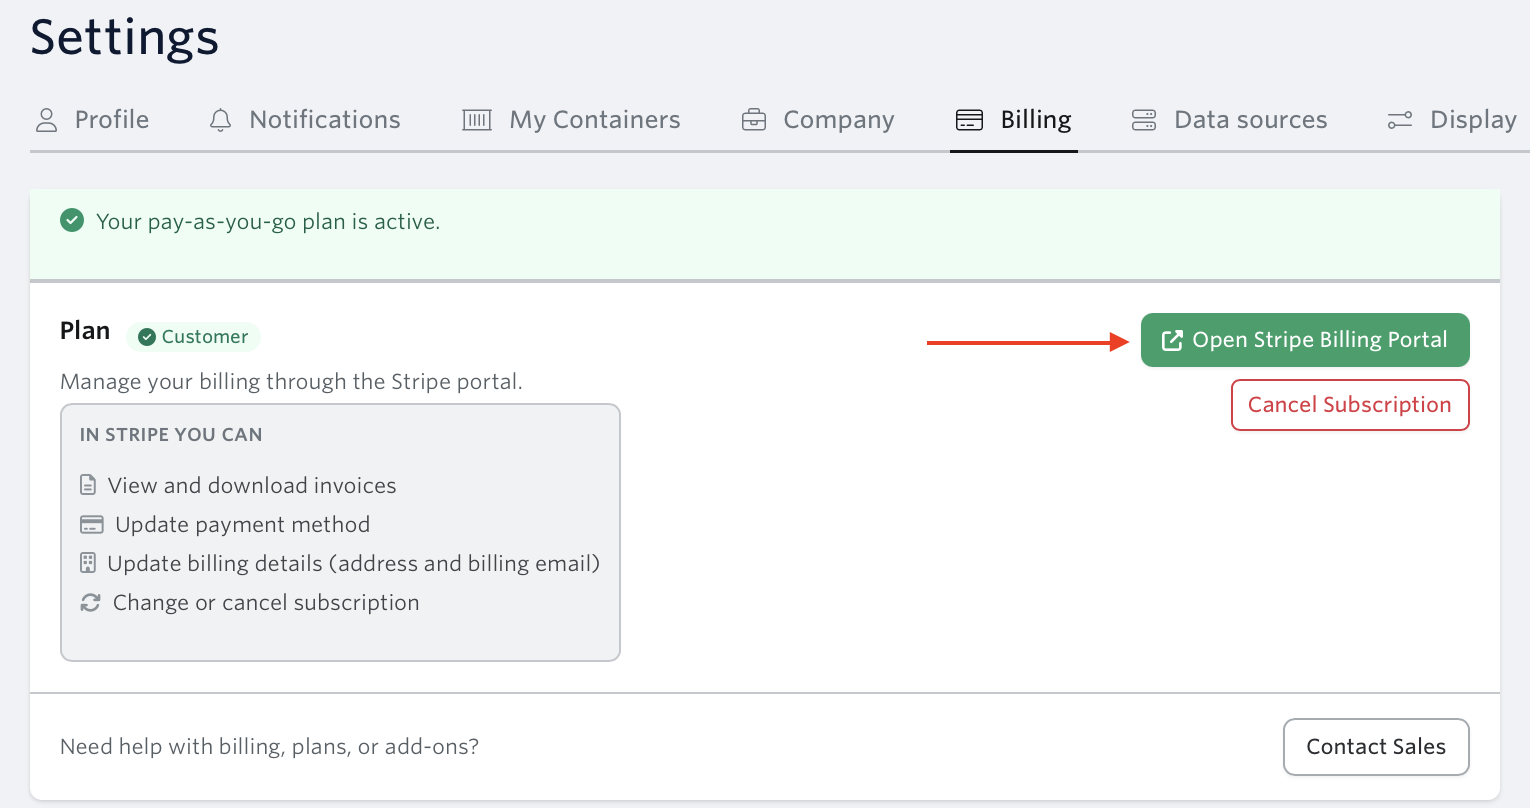Click the payment method card icon

point(92,525)
